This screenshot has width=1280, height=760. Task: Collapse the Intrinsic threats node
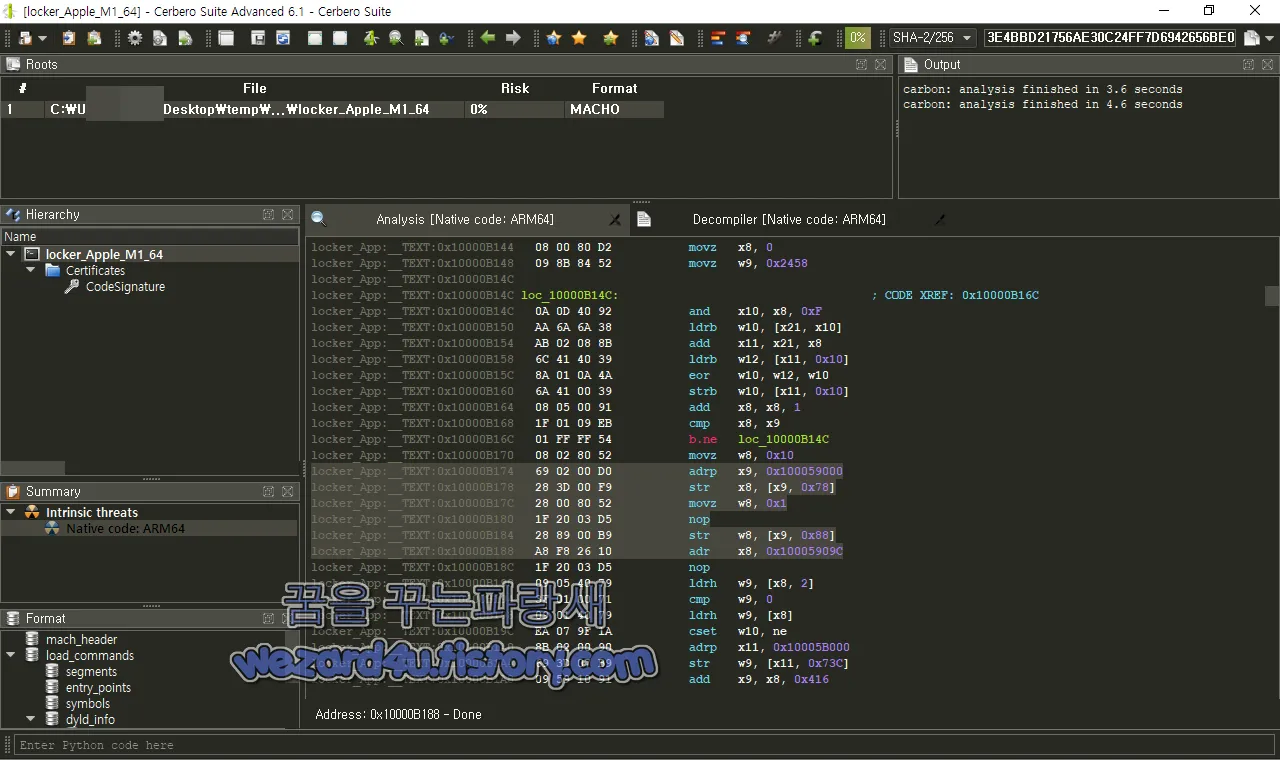[x=11, y=512]
